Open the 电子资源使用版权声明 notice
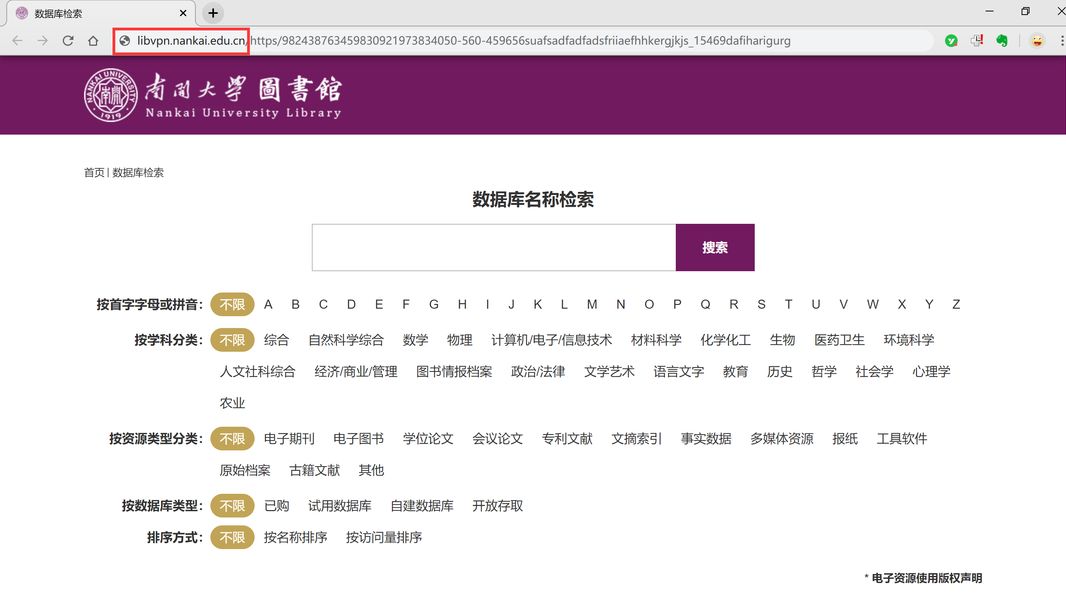This screenshot has width=1066, height=601. (926, 578)
